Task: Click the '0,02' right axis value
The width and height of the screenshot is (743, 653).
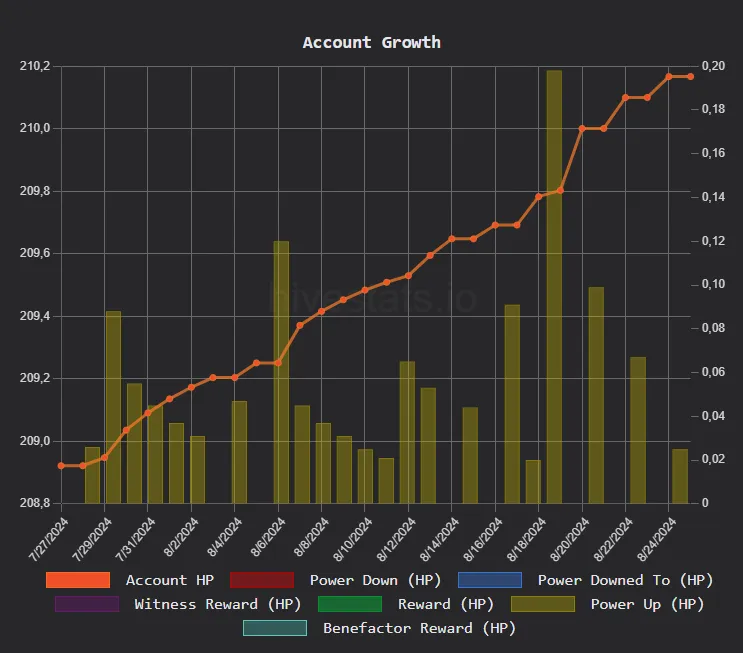Action: tap(713, 459)
